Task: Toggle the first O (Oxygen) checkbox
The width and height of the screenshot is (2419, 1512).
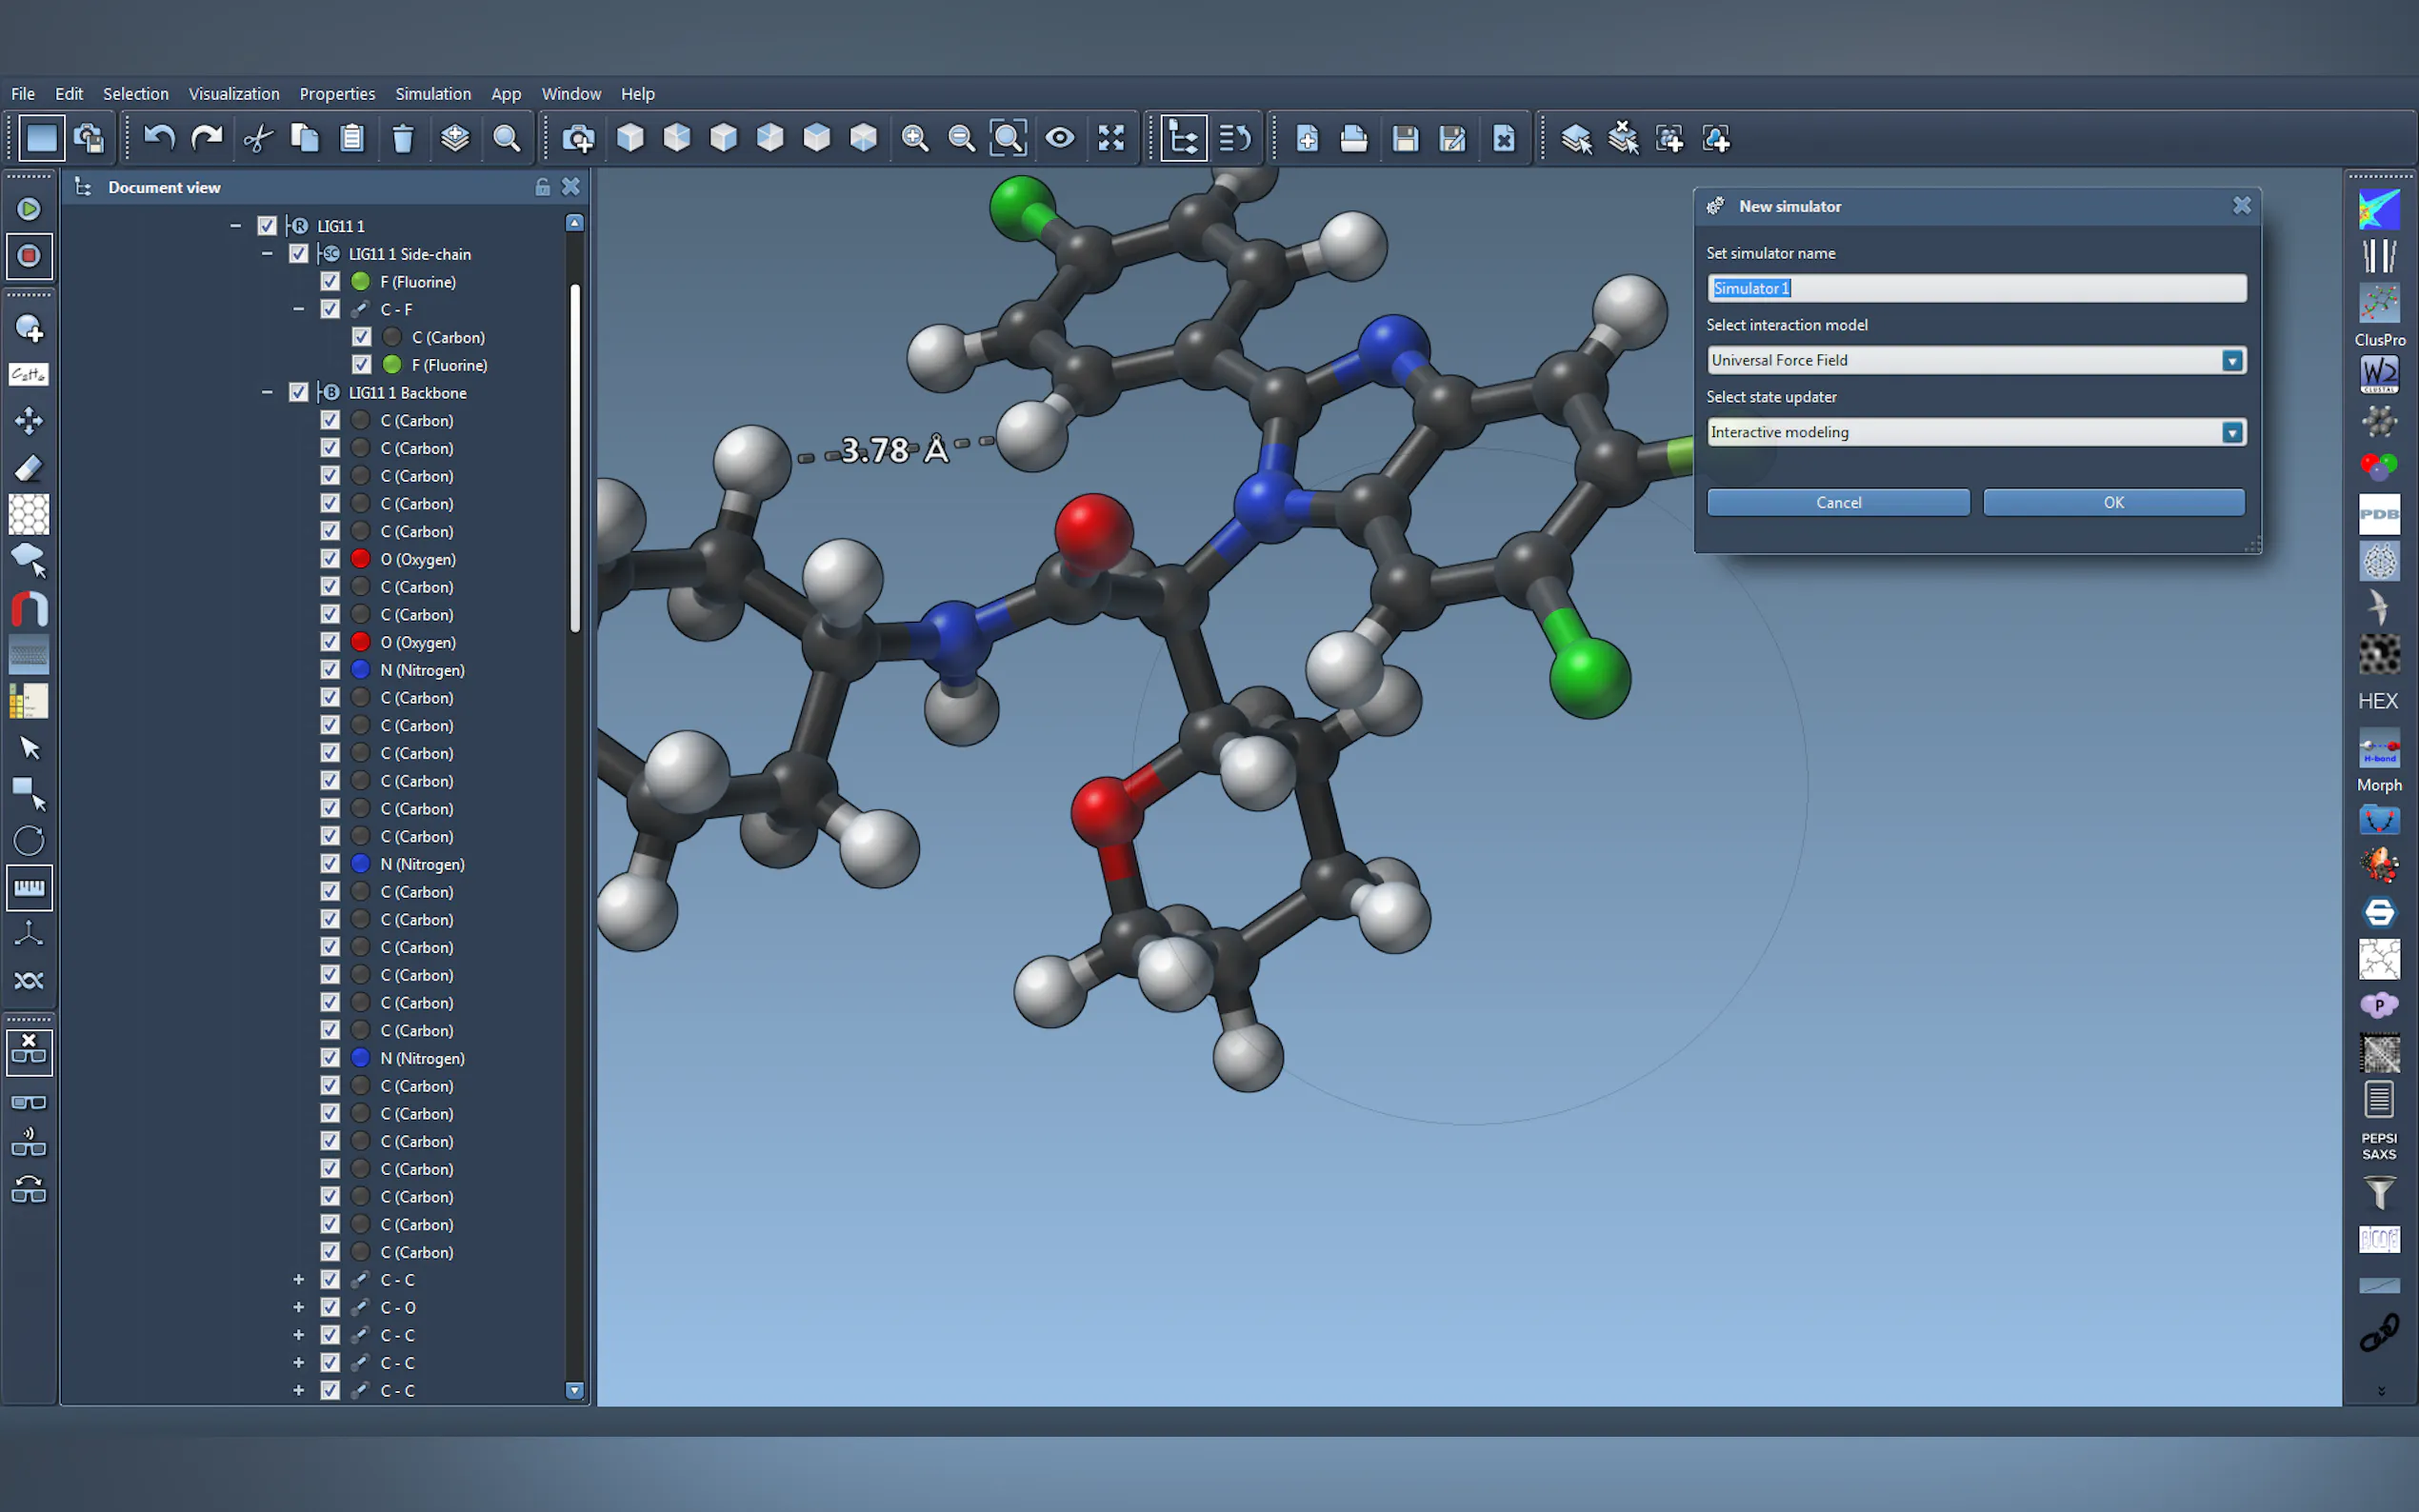Action: point(330,559)
